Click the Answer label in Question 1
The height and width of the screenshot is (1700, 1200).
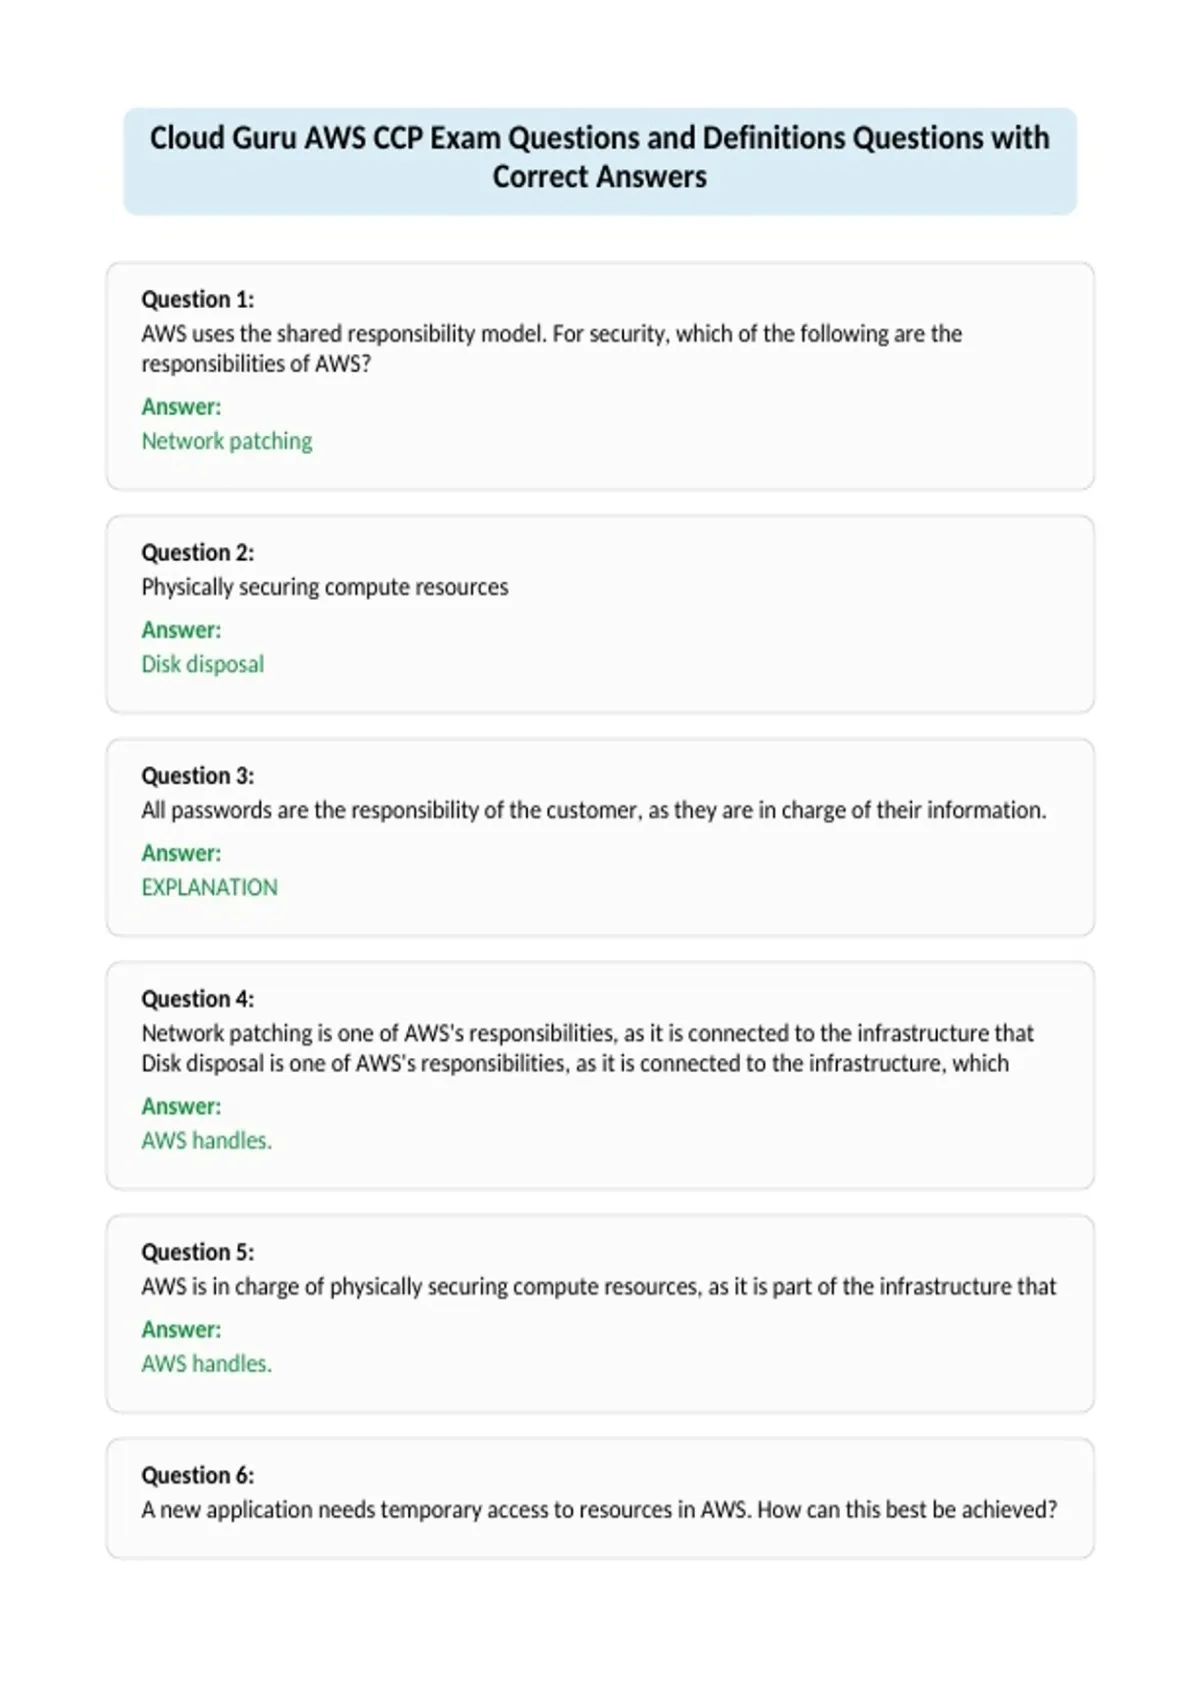pos(181,406)
